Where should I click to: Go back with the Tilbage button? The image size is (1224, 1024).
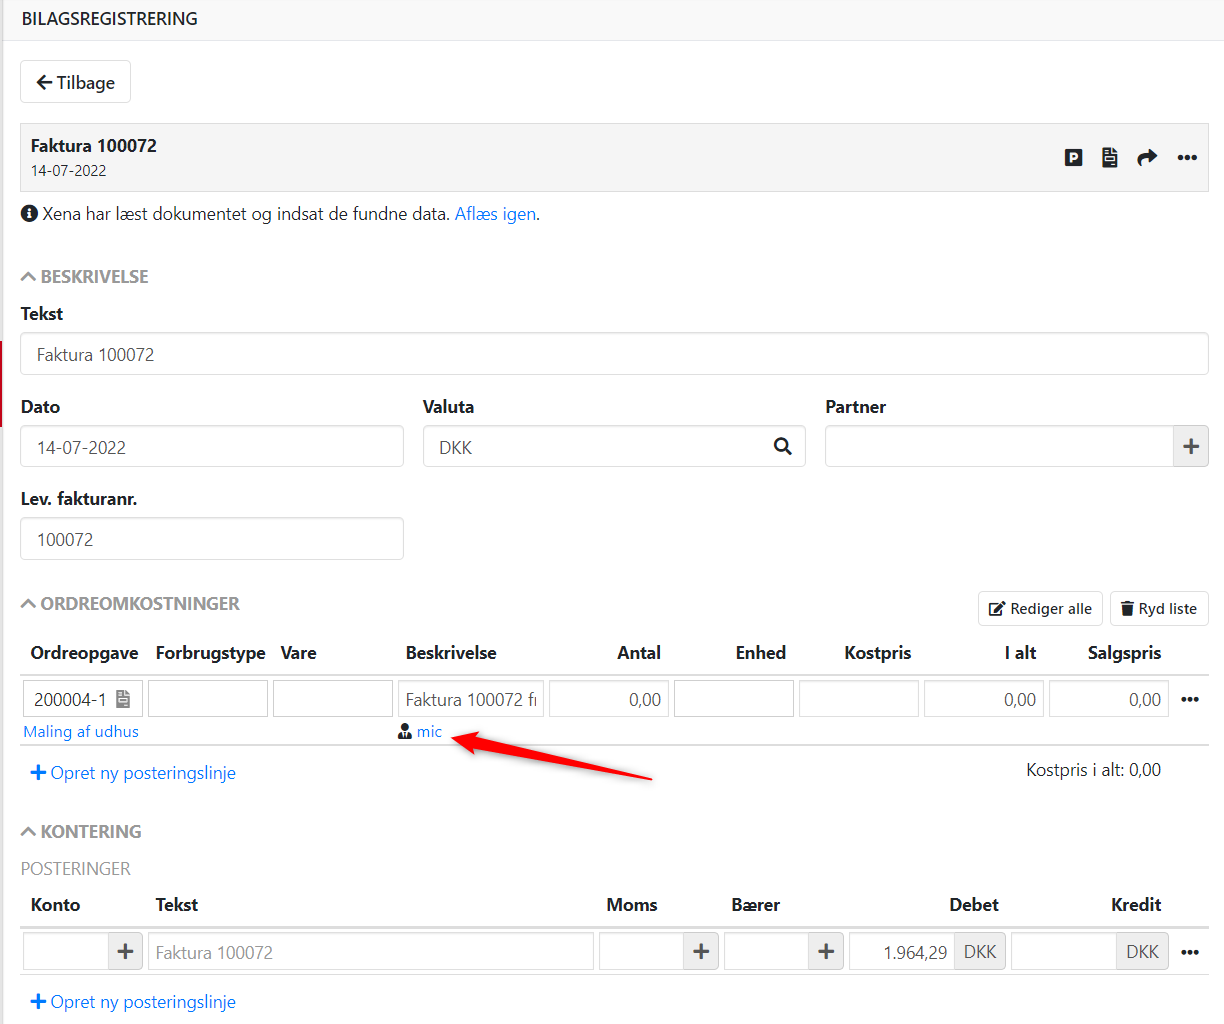75,82
